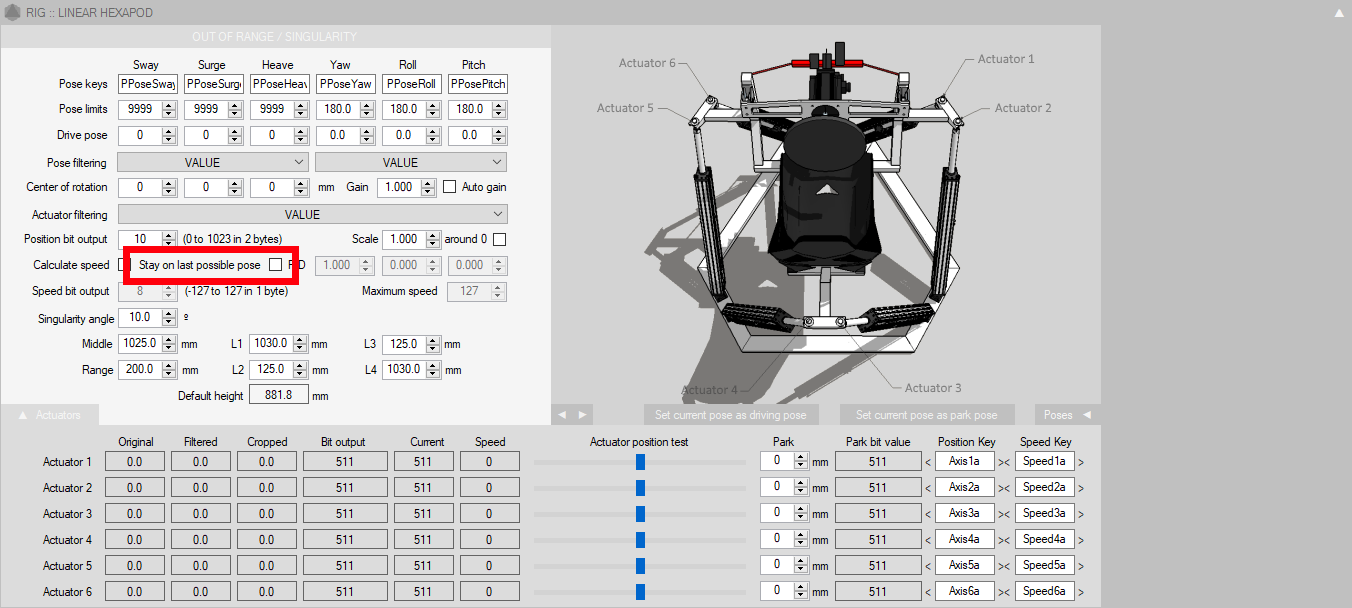Screen dimensions: 1352x608
Task: Click the Middle length input field
Action: 139,344
